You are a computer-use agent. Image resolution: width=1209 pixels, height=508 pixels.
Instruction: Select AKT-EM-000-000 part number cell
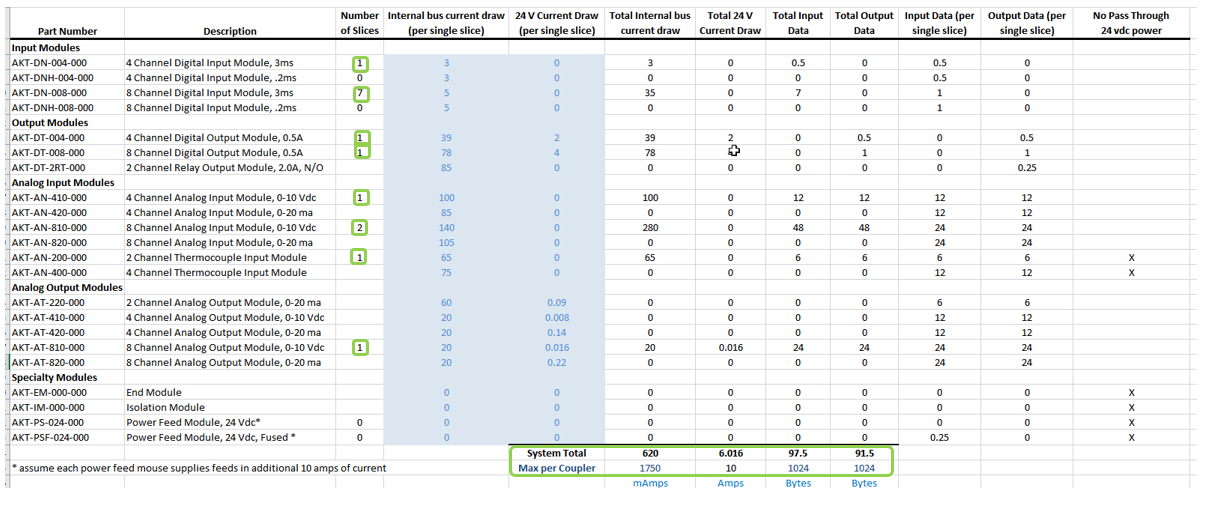point(49,393)
